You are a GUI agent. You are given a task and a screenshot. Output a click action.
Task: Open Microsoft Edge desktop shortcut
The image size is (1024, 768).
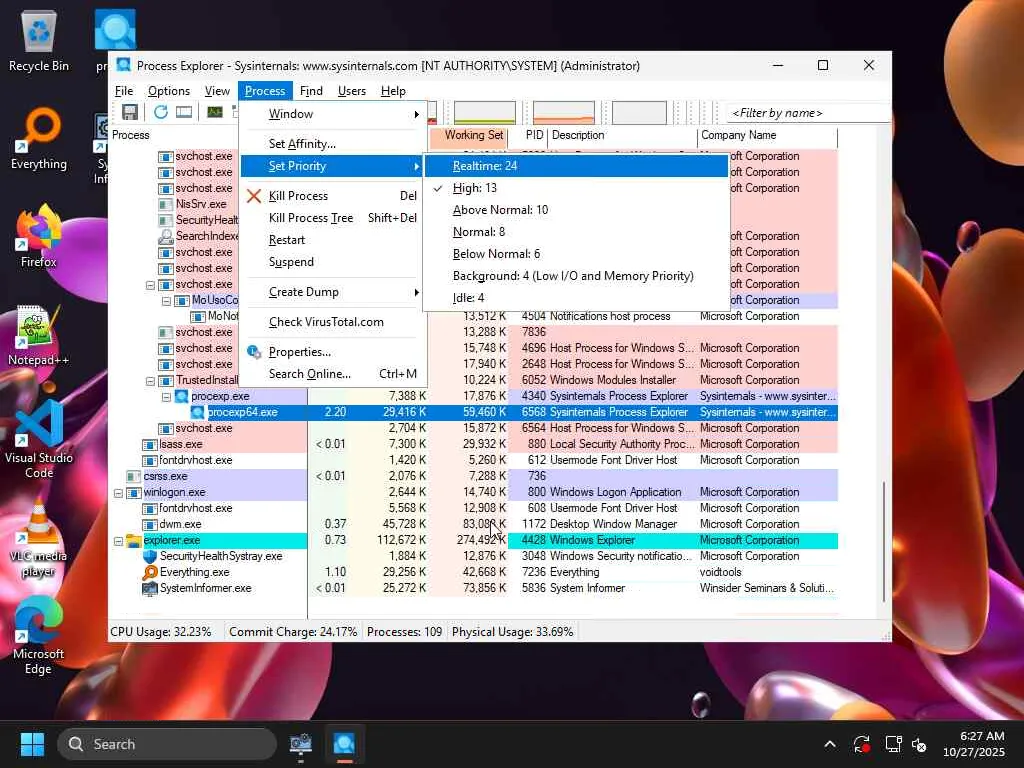tap(39, 635)
